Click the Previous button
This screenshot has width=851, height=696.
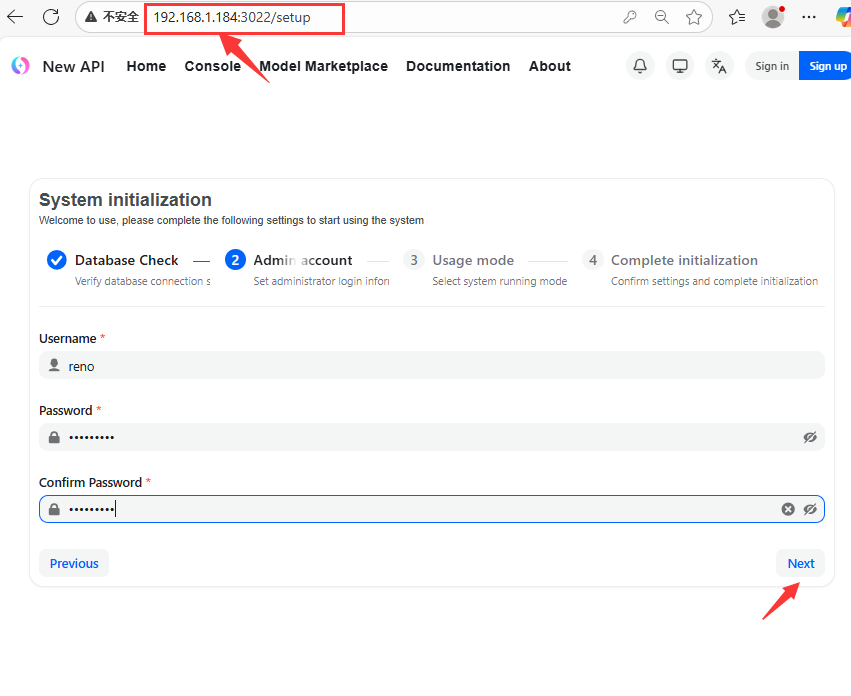tap(74, 564)
